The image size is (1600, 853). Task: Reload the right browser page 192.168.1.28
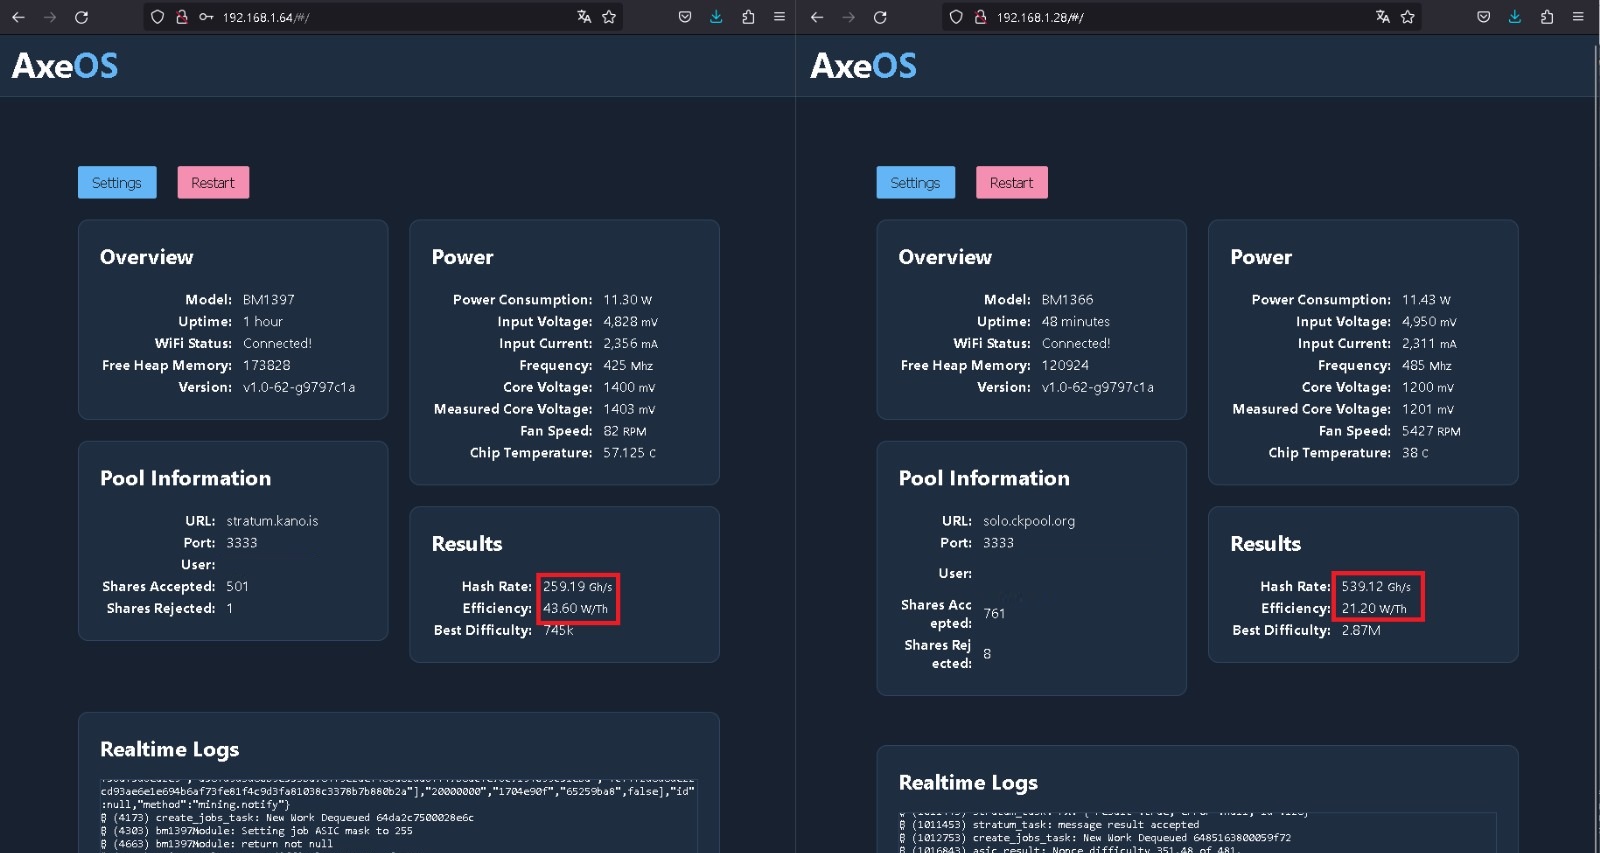coord(880,17)
